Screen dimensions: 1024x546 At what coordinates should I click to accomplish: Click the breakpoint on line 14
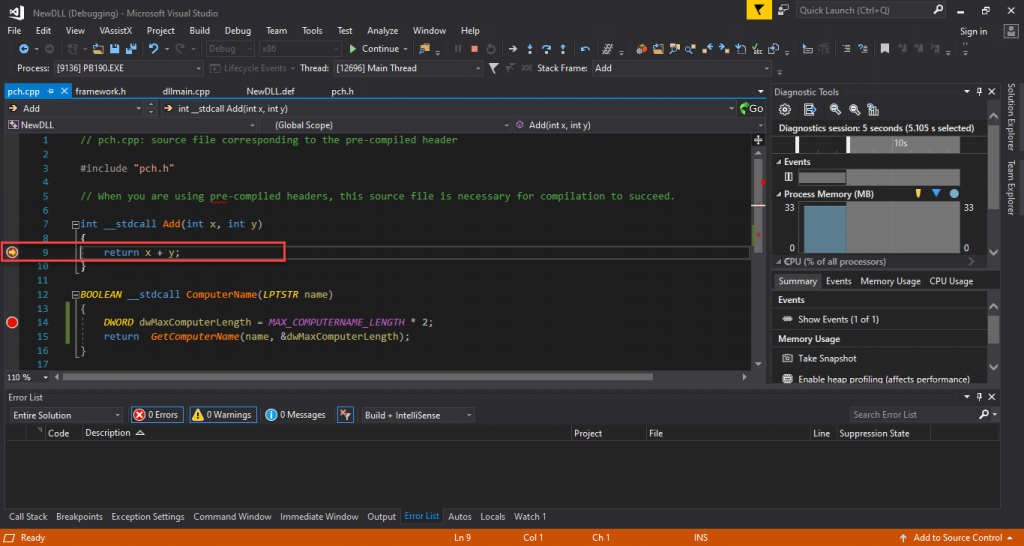click(x=13, y=322)
